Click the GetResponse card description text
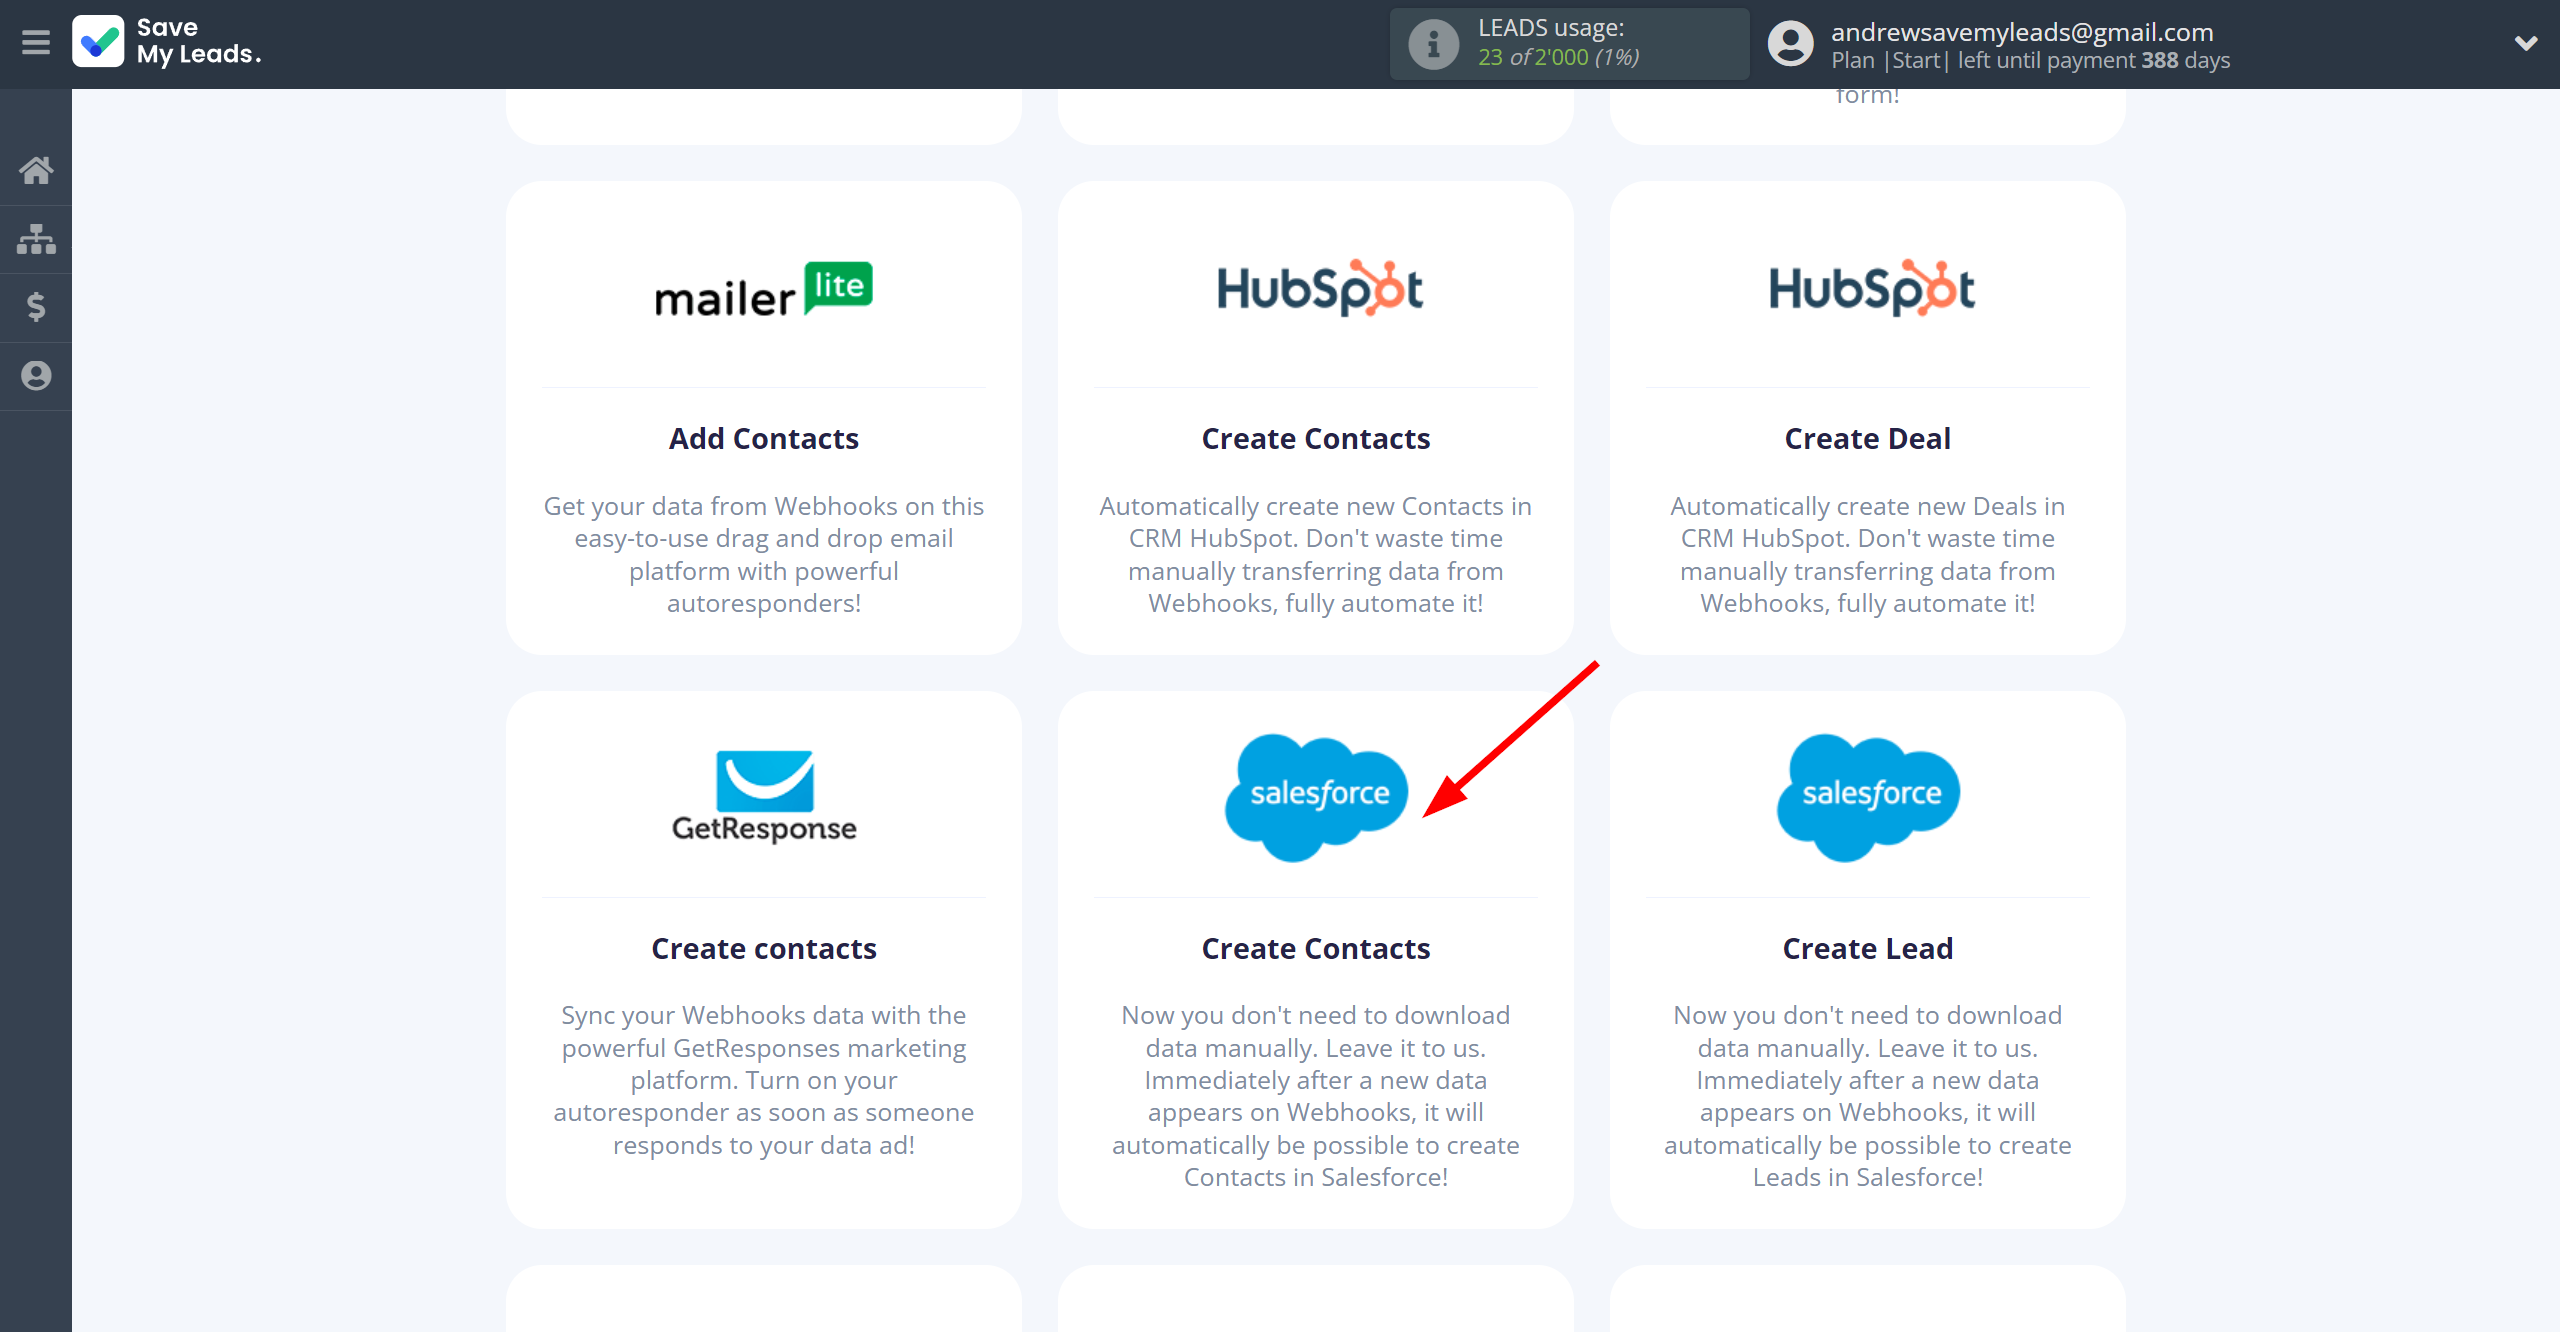 pyautogui.click(x=764, y=1080)
